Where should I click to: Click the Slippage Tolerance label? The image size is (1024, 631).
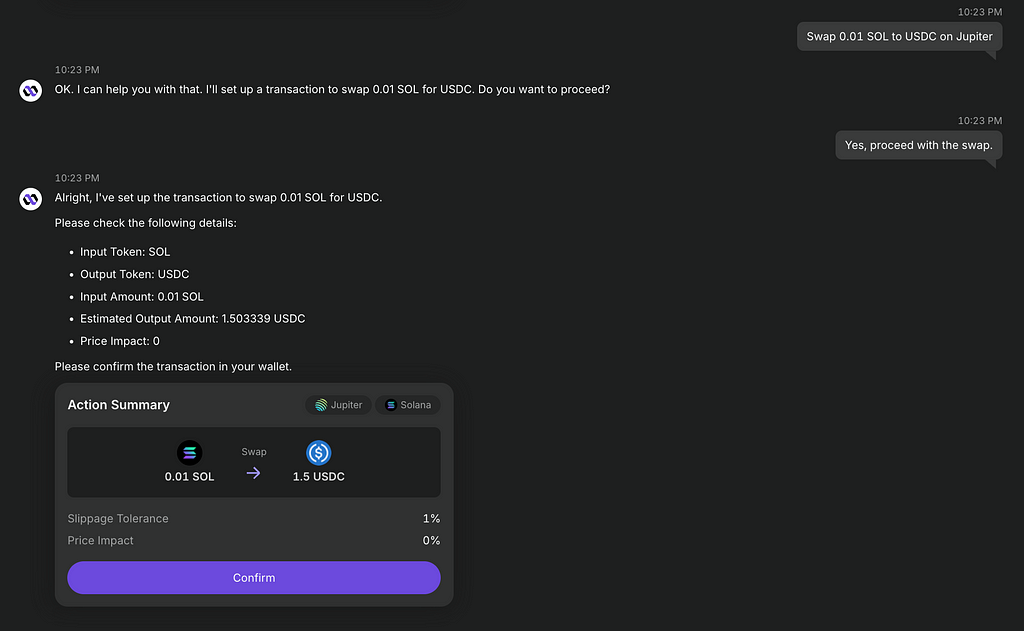tap(118, 519)
